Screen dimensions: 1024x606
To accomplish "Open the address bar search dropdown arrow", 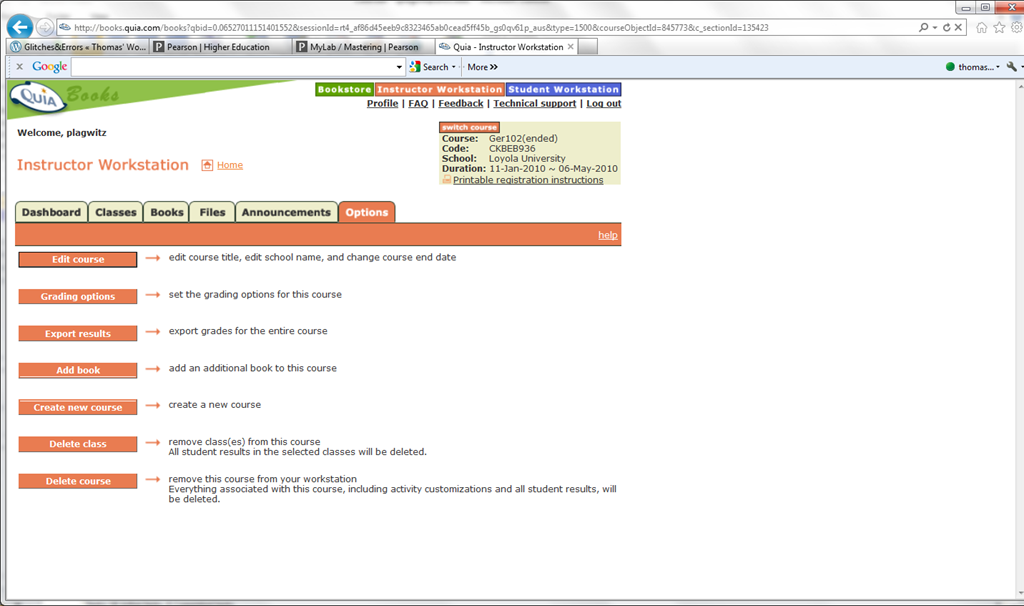I will coord(933,27).
